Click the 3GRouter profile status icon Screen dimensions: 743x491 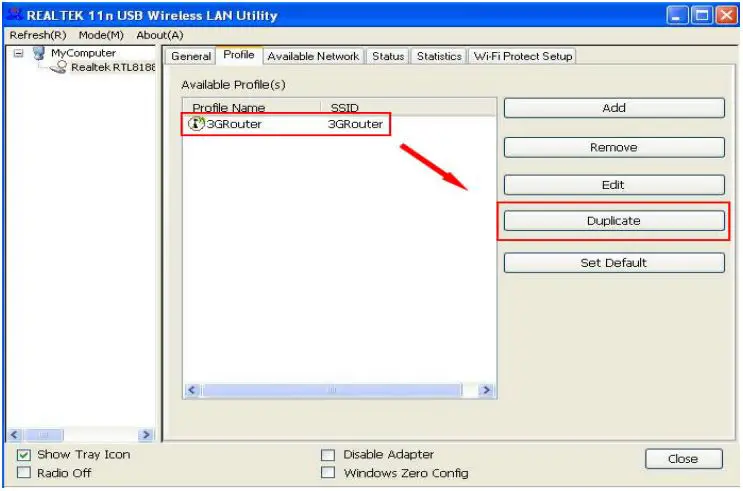pos(196,124)
